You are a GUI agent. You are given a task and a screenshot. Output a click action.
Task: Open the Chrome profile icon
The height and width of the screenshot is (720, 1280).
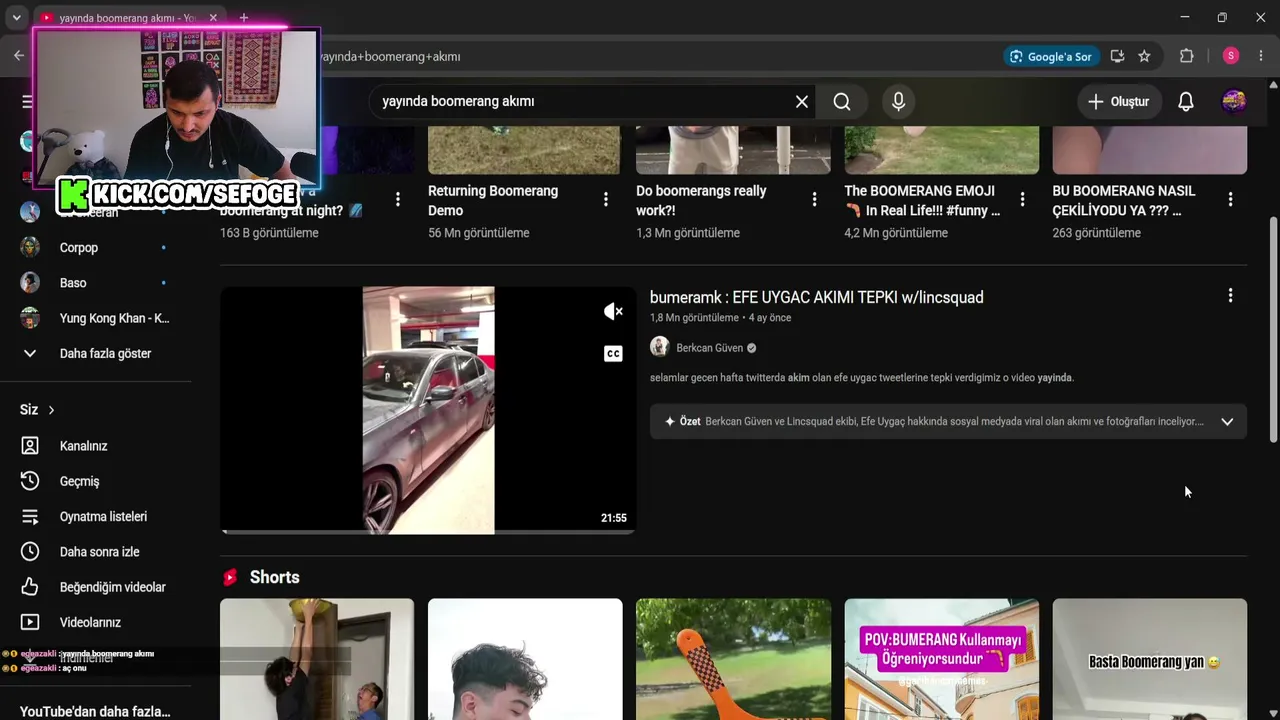pyautogui.click(x=1231, y=56)
